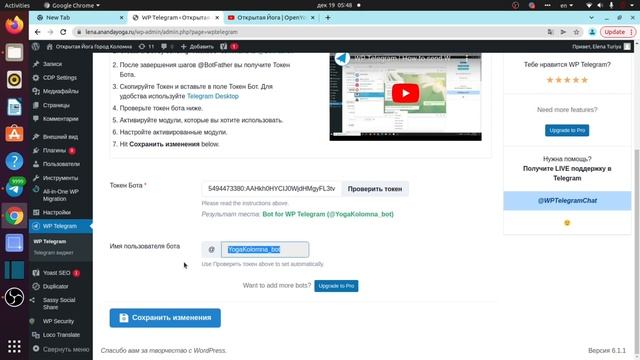Open Привет, Elena Turiya account menu
Screen dimensions: 640x360
601,47
